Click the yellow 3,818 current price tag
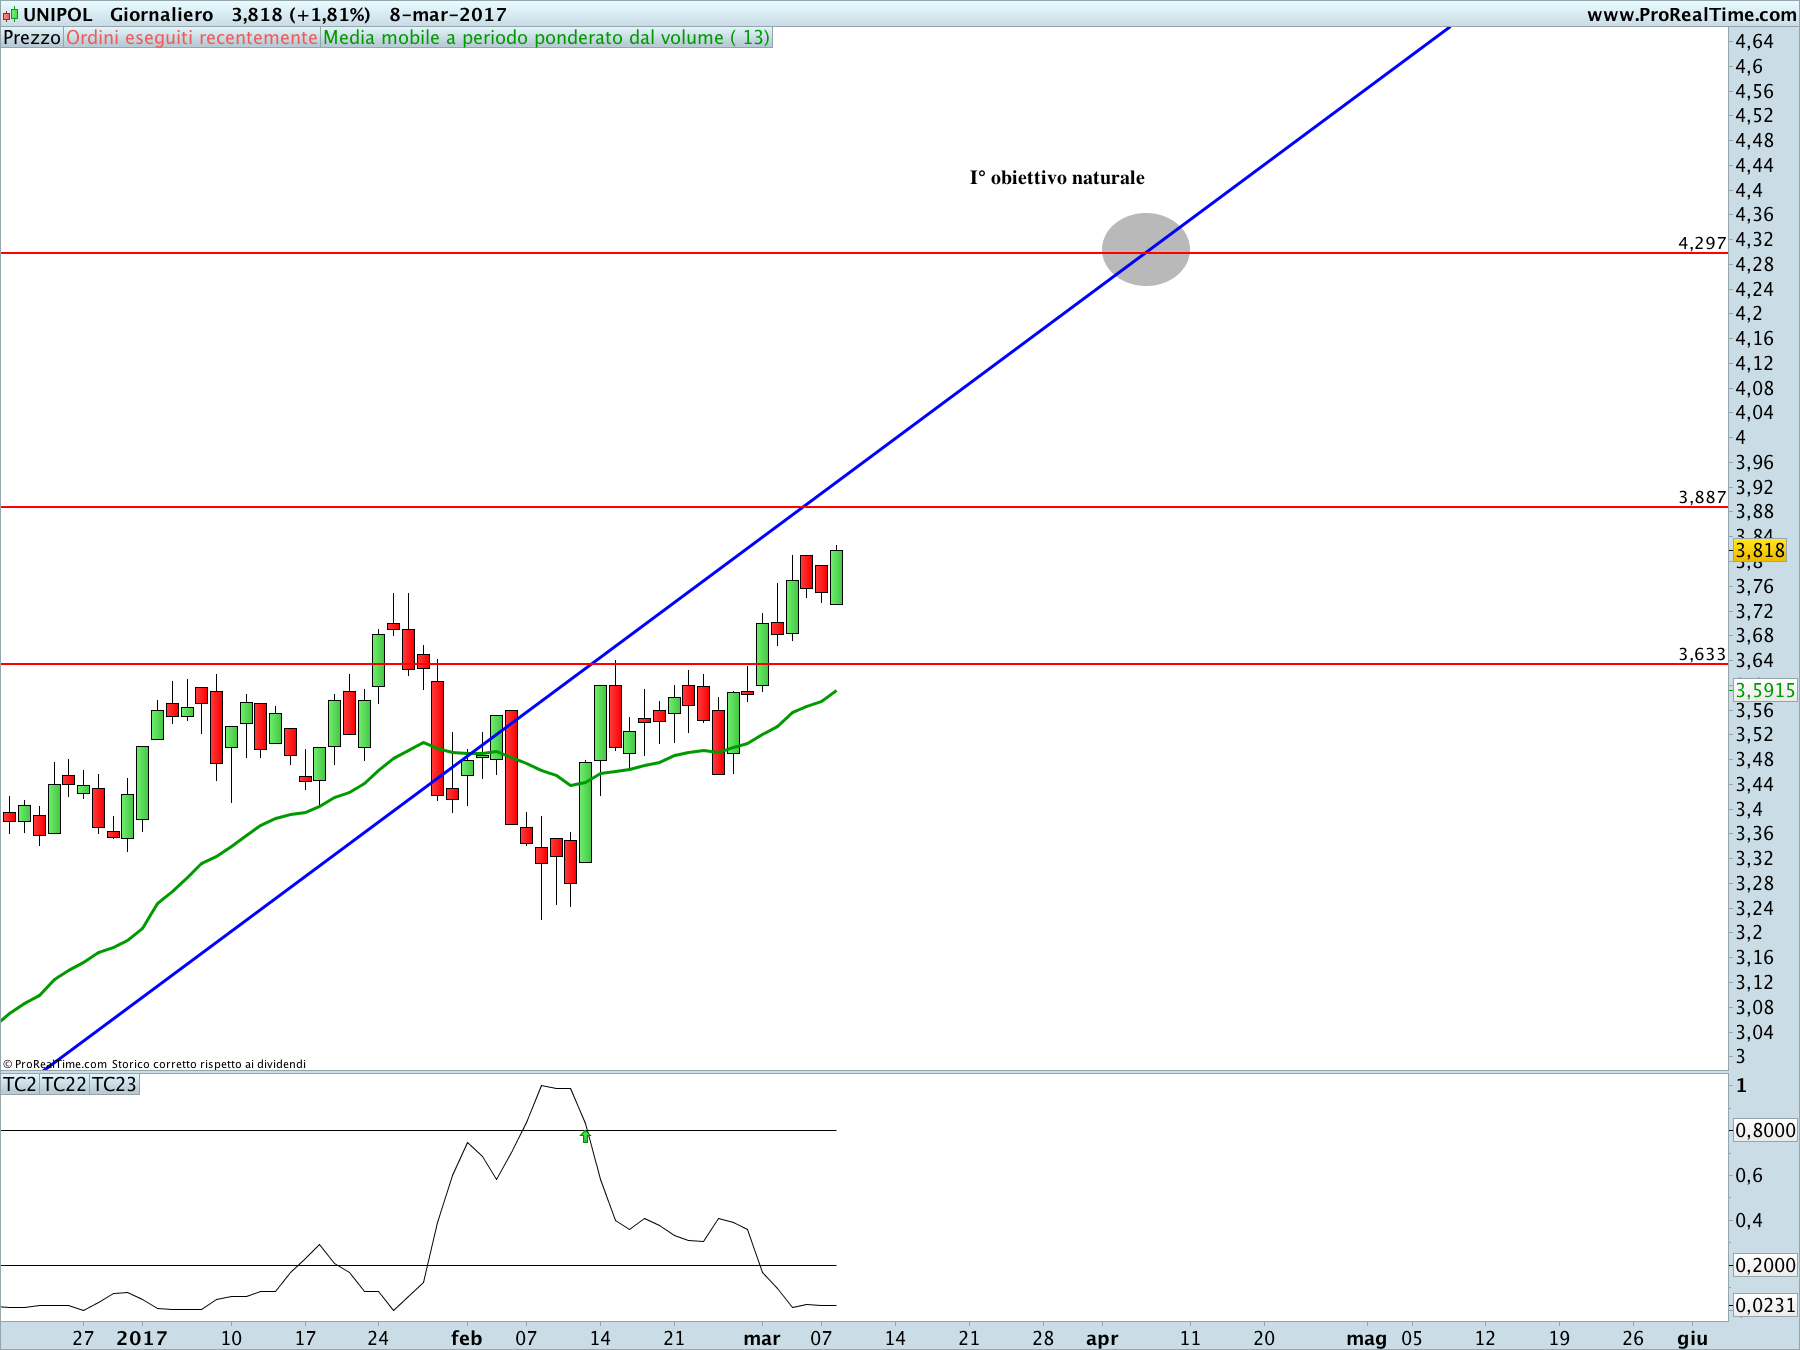Screen dimensions: 1800x1350 (1759, 550)
